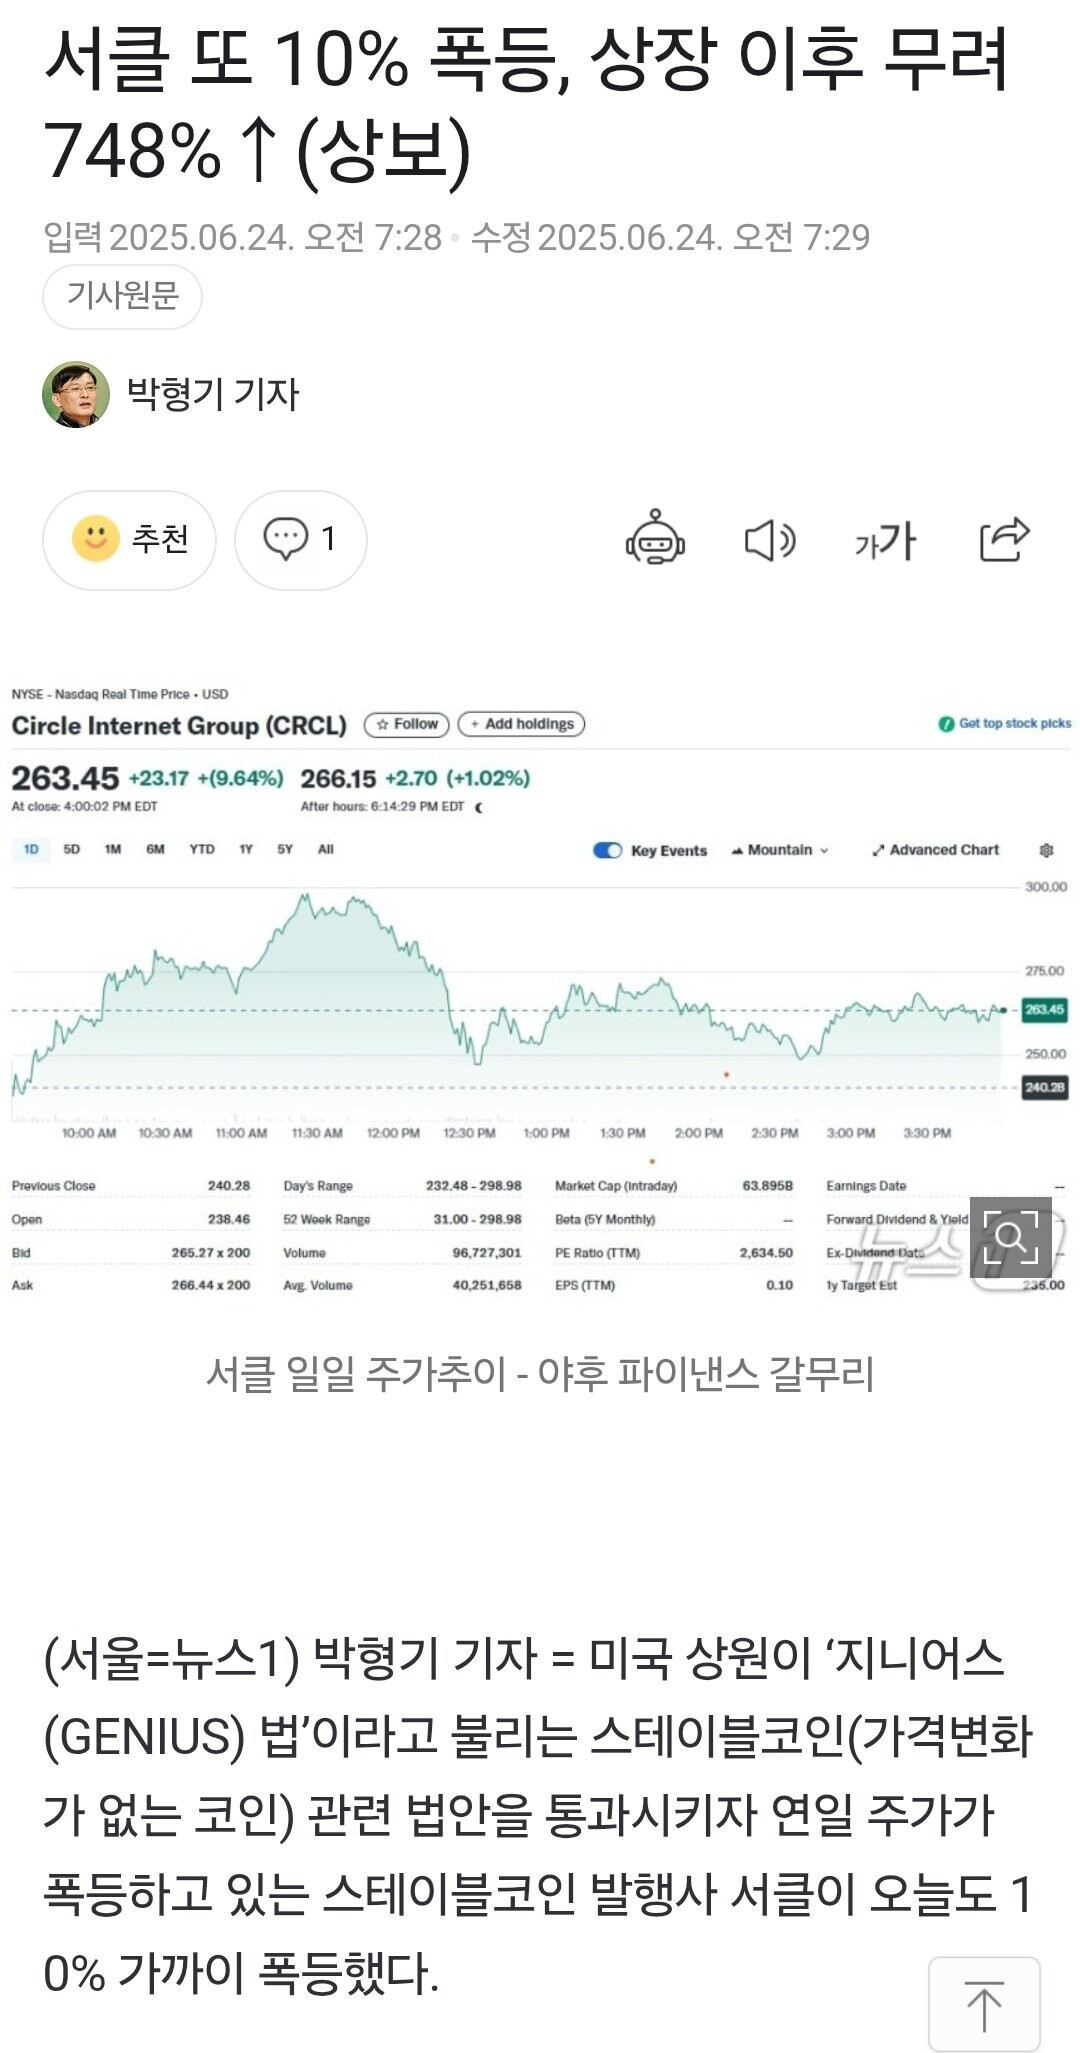This screenshot has height=2053, width=1080.
Task: Switch to the YTD range tab
Action: [x=202, y=849]
